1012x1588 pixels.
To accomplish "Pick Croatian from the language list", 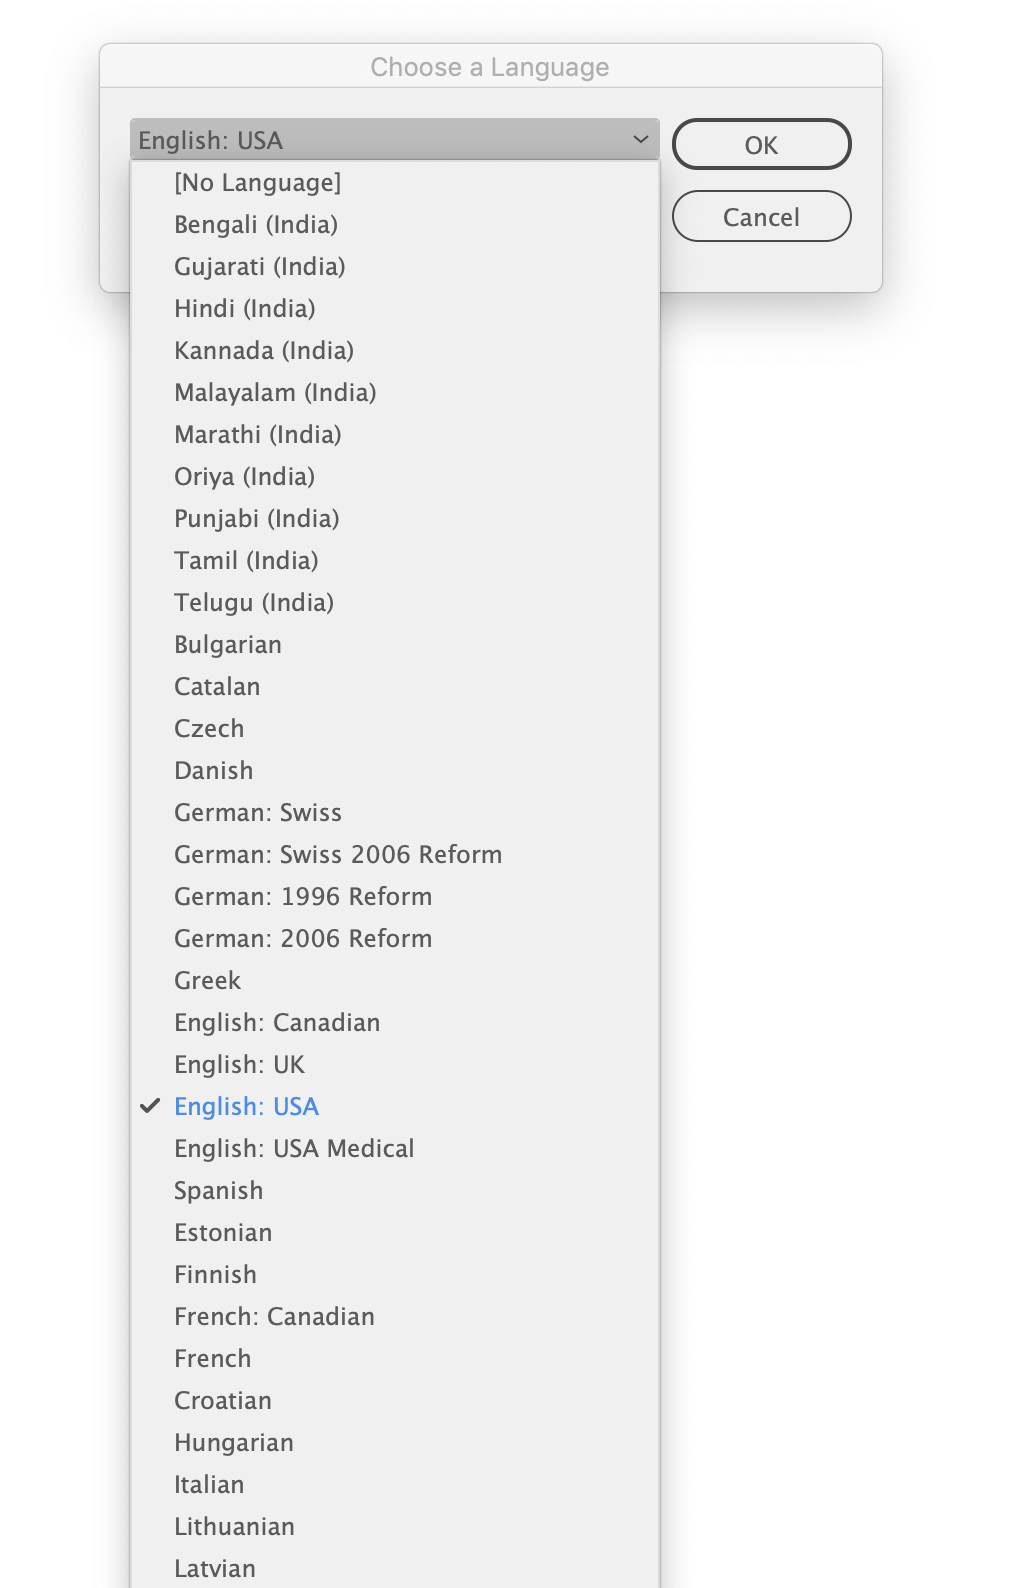I will tap(222, 1400).
